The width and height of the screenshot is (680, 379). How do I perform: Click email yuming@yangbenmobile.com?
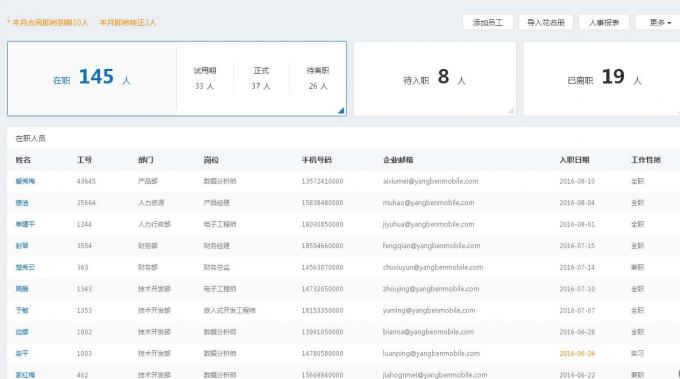[x=429, y=310]
